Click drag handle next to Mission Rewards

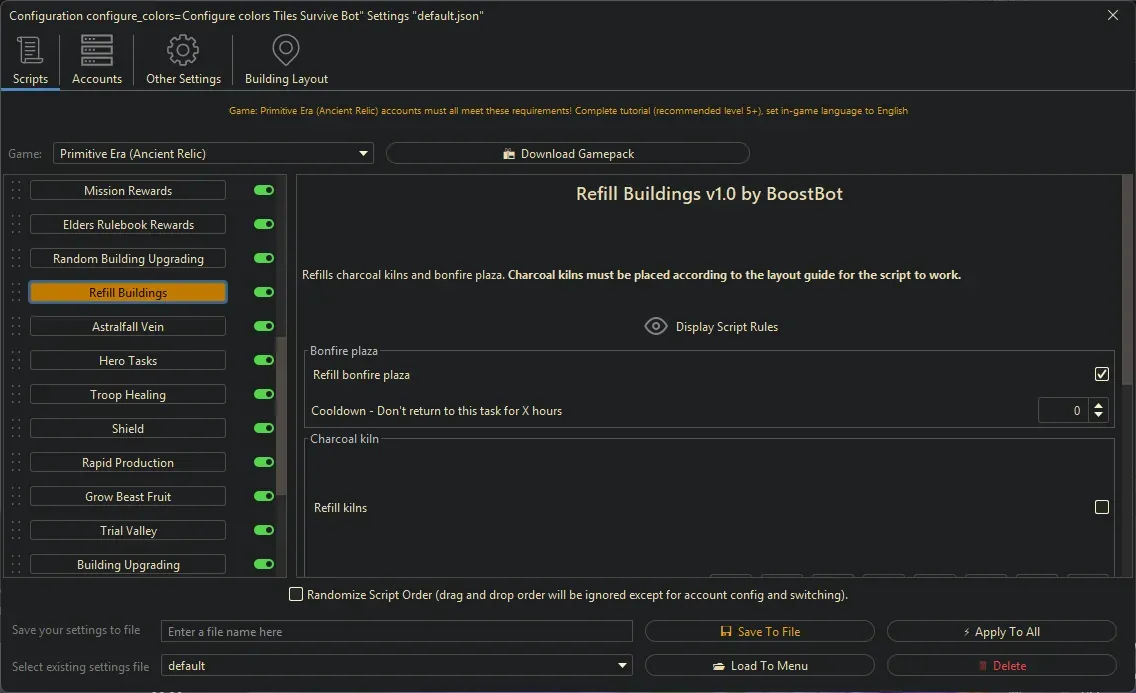click(15, 191)
